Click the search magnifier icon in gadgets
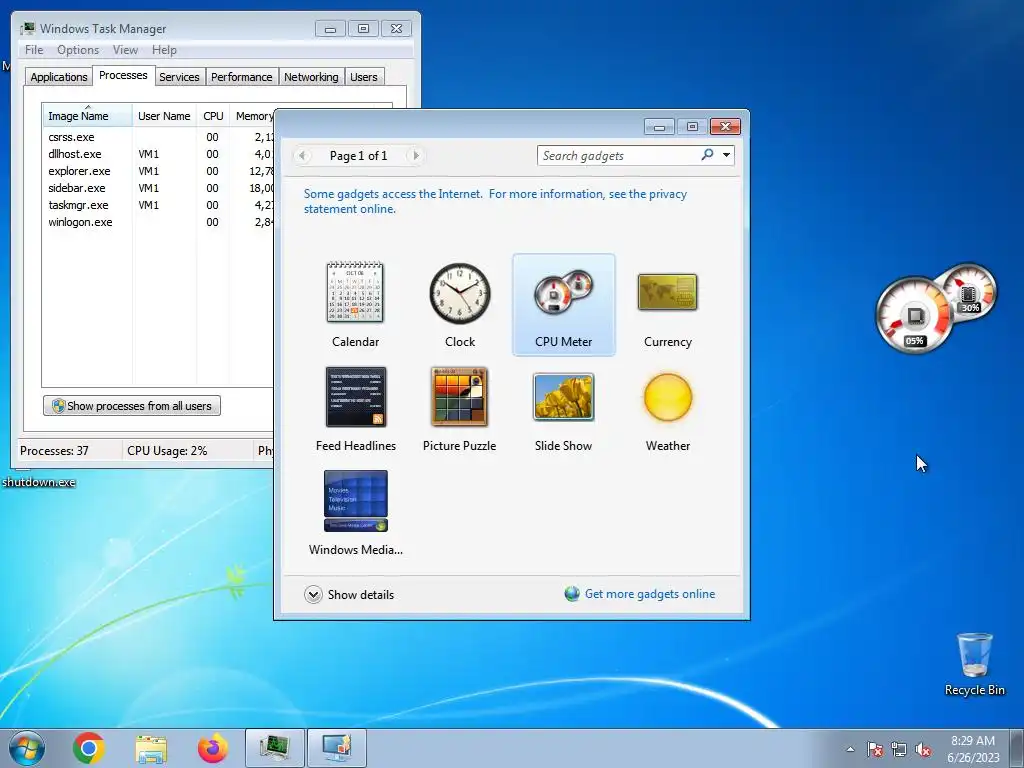Viewport: 1024px width, 768px height. point(707,155)
